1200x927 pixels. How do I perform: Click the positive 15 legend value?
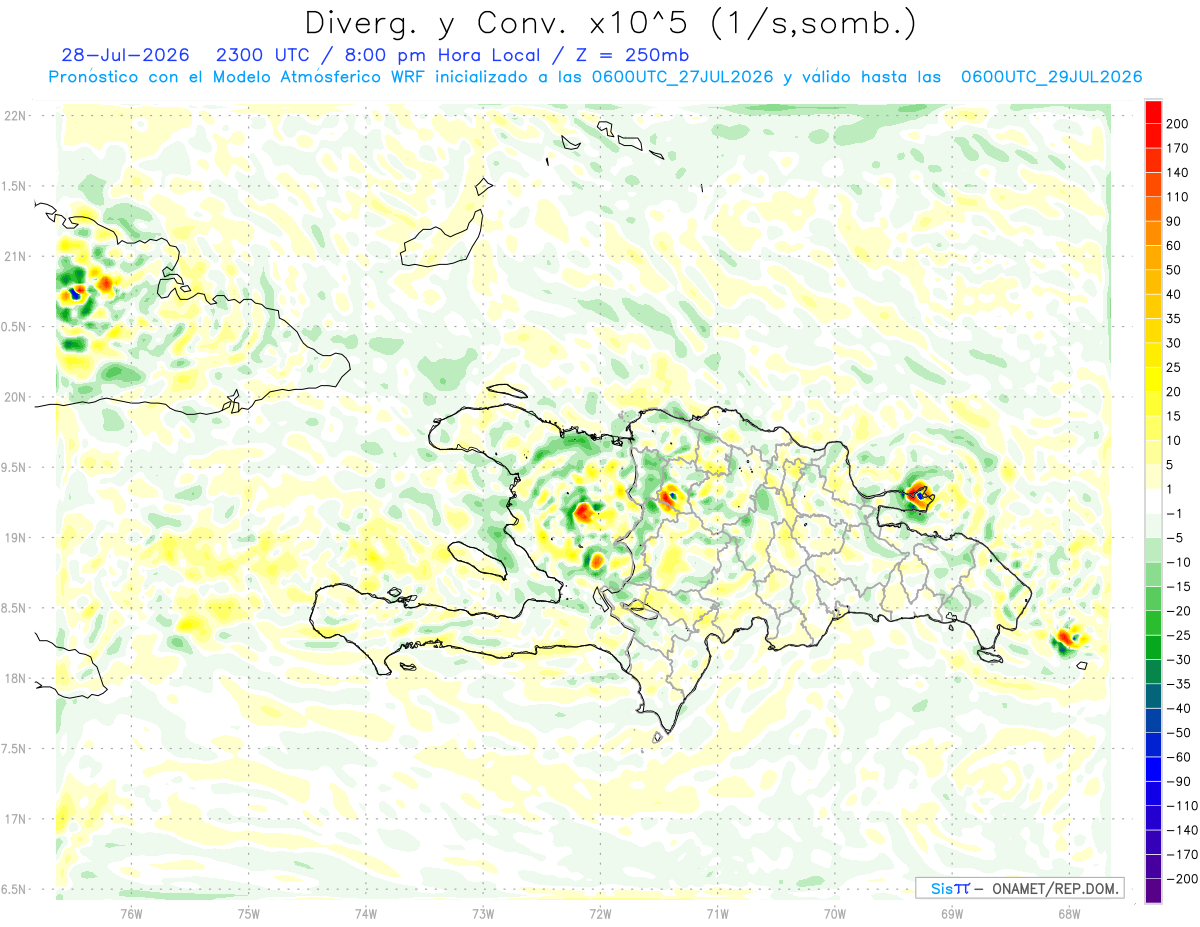pyautogui.click(x=1174, y=416)
